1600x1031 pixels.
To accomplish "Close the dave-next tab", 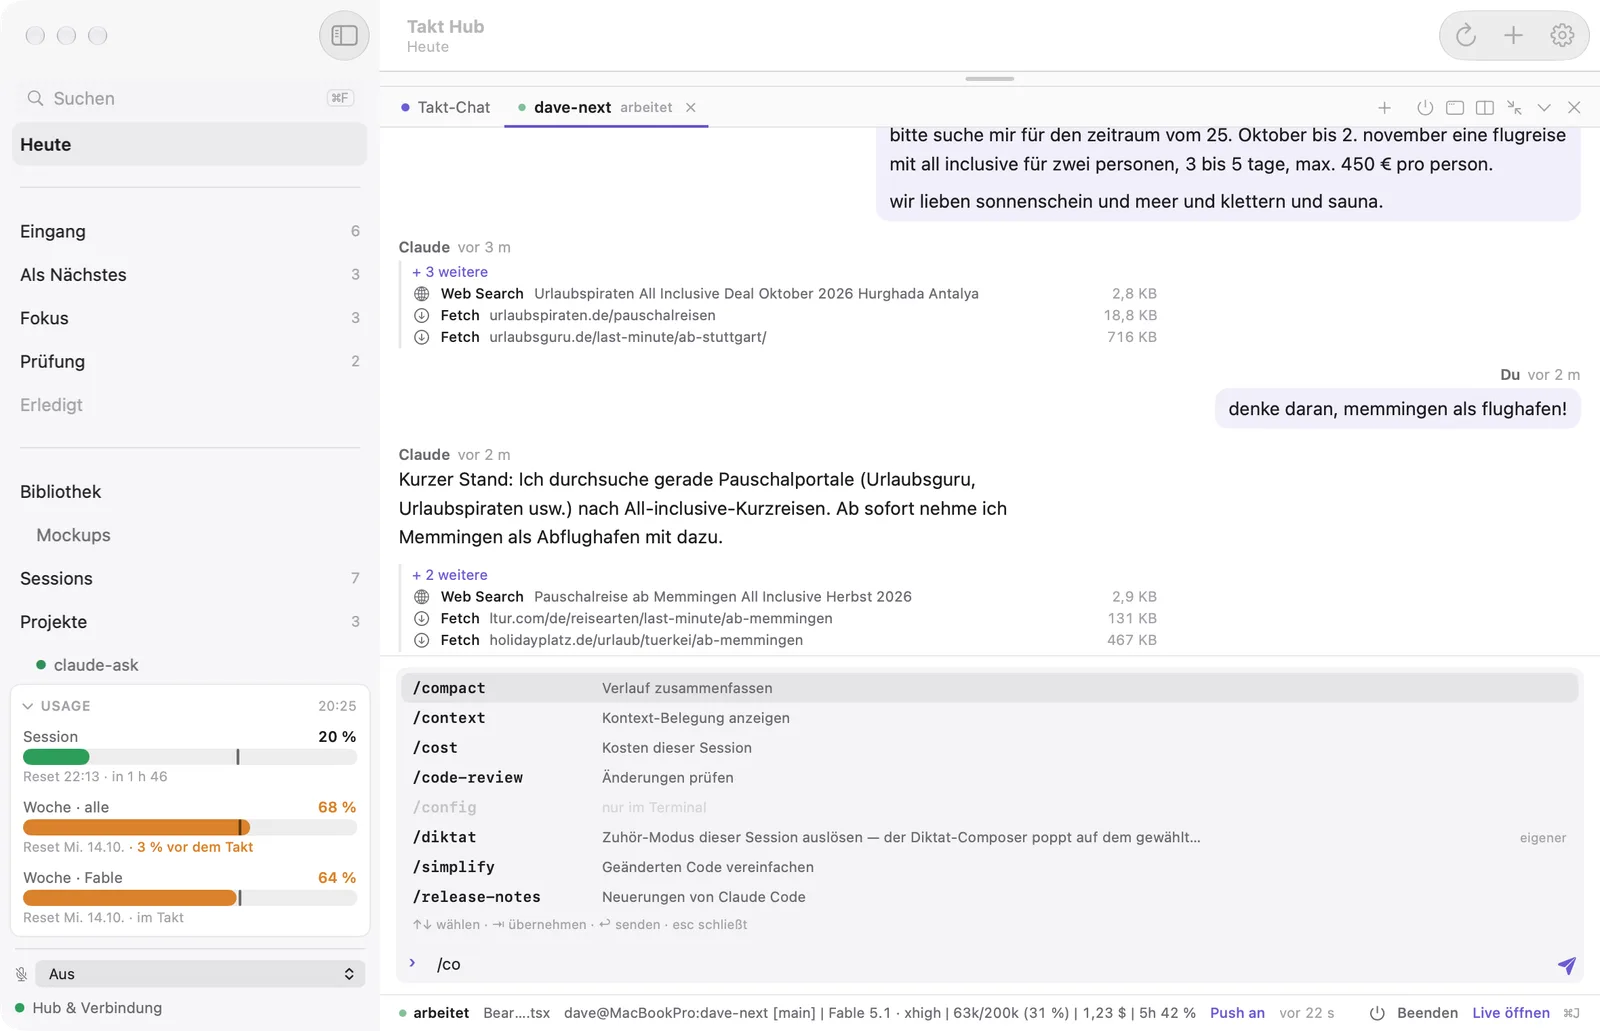I will [691, 108].
